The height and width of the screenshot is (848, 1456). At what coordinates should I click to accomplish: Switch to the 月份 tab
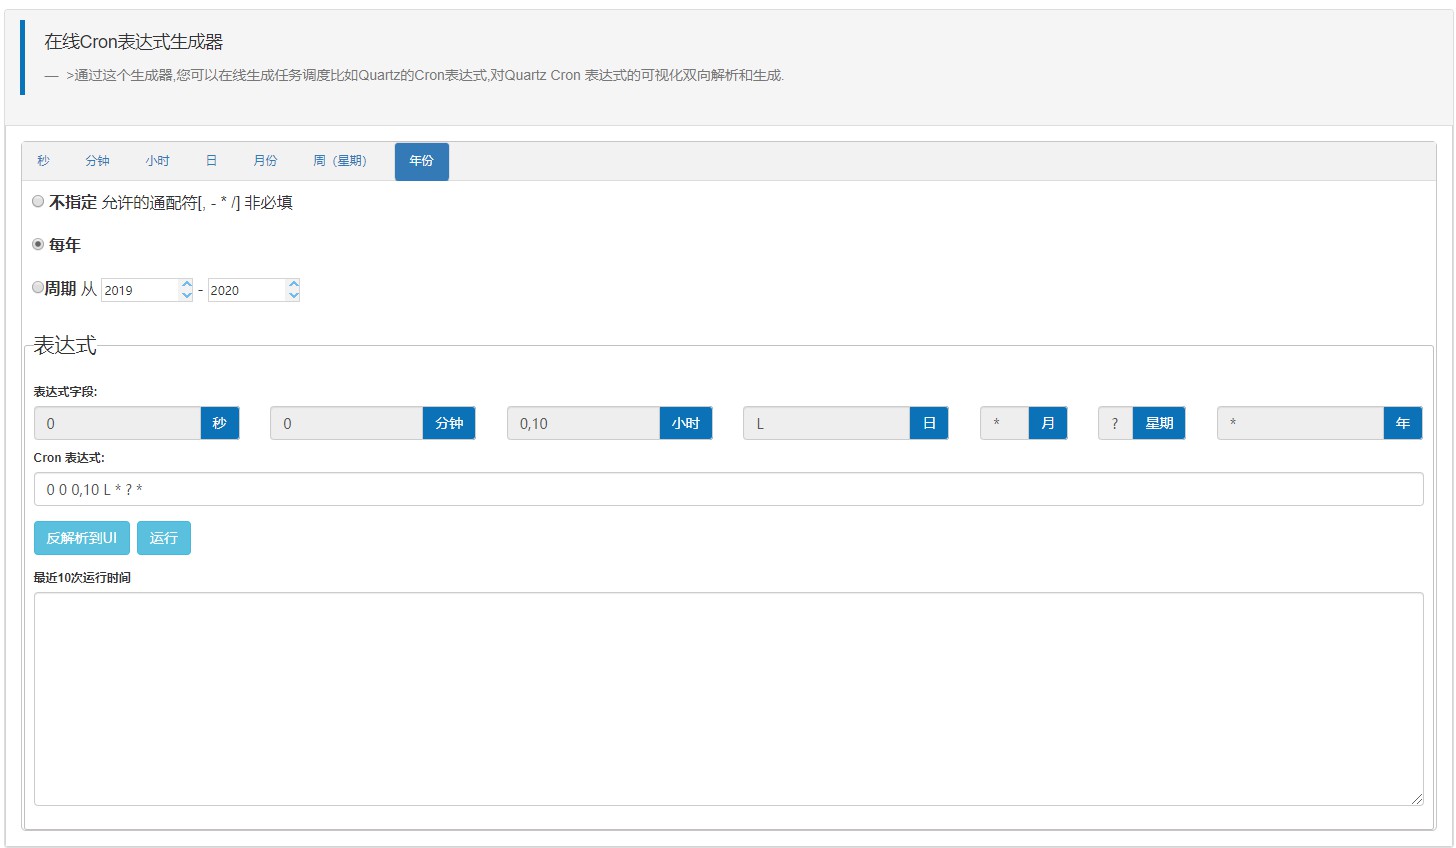[265, 161]
